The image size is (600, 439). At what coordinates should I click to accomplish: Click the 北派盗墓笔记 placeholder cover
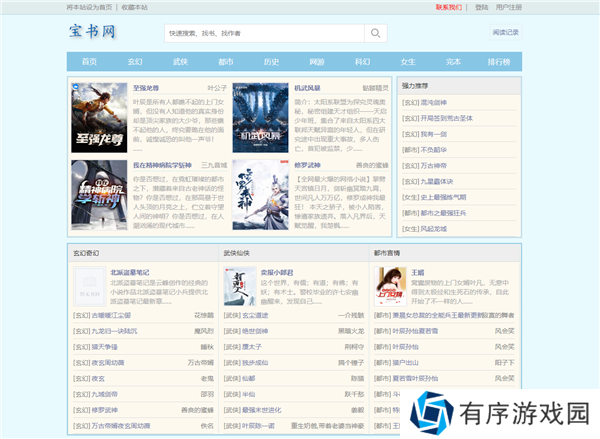90,286
